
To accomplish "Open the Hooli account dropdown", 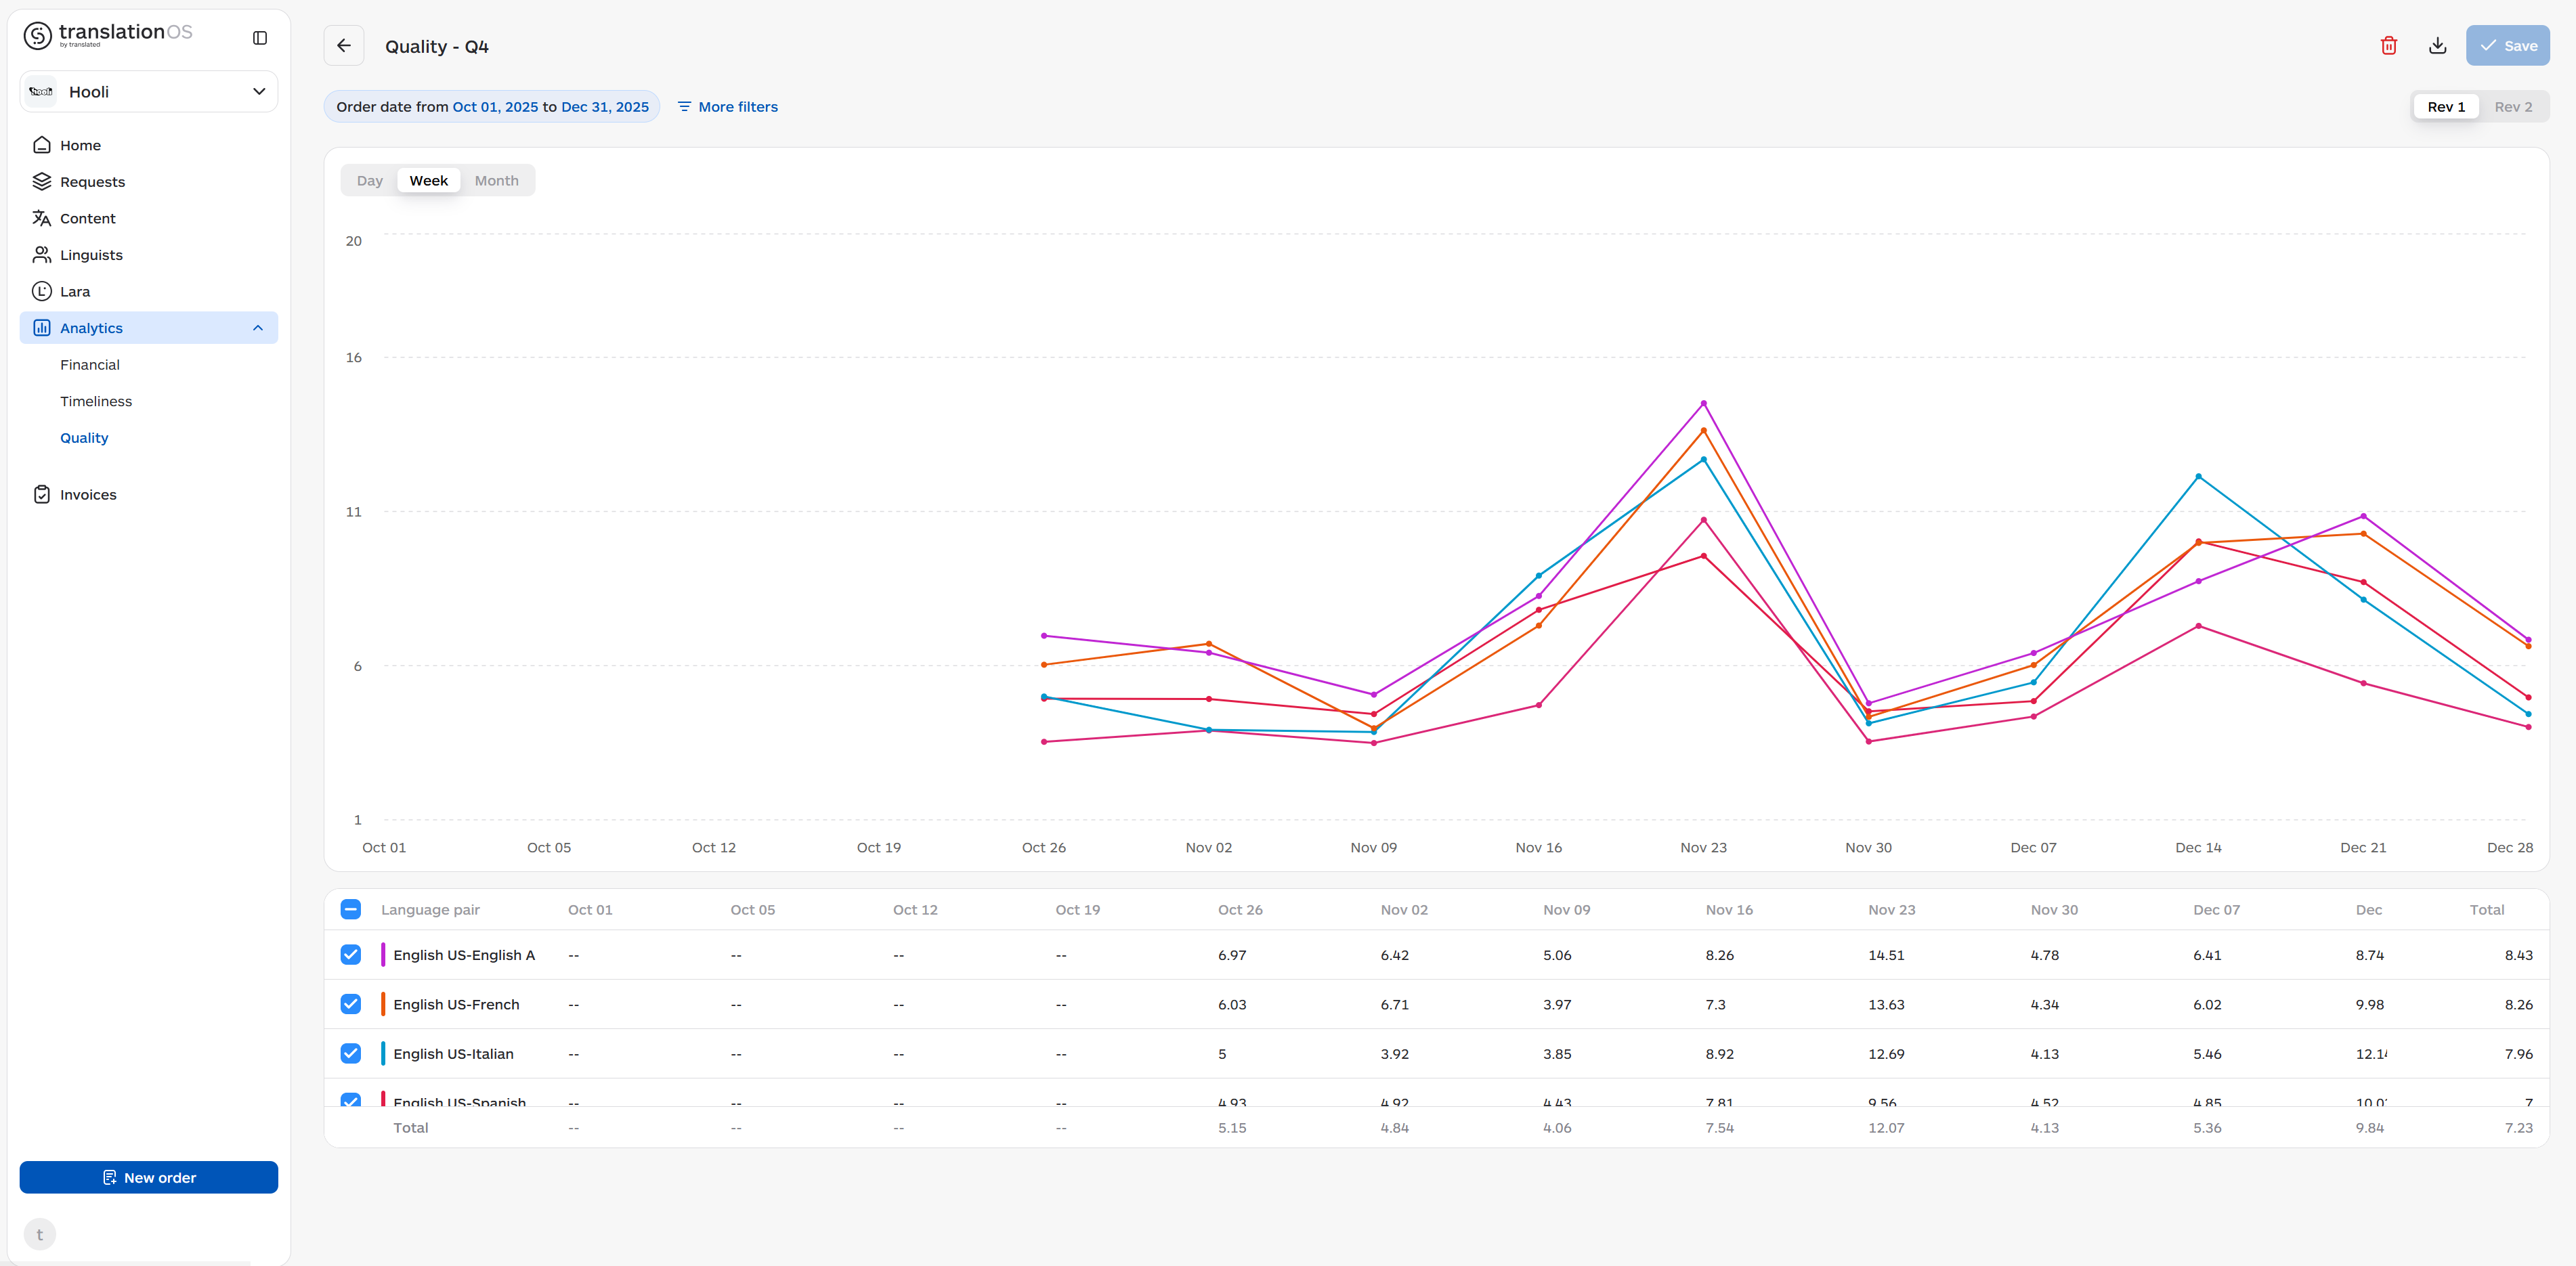I will pos(149,92).
